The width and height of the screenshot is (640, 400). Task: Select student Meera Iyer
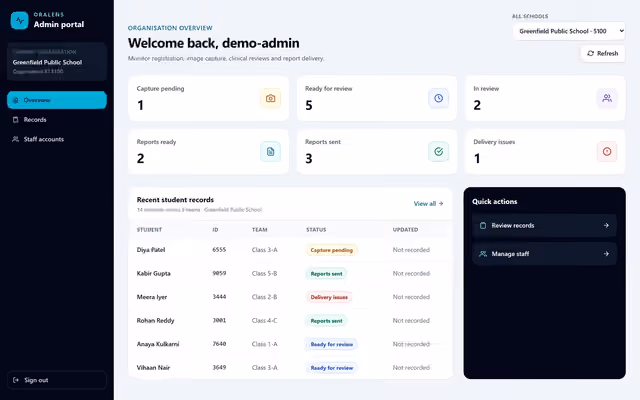click(x=151, y=297)
